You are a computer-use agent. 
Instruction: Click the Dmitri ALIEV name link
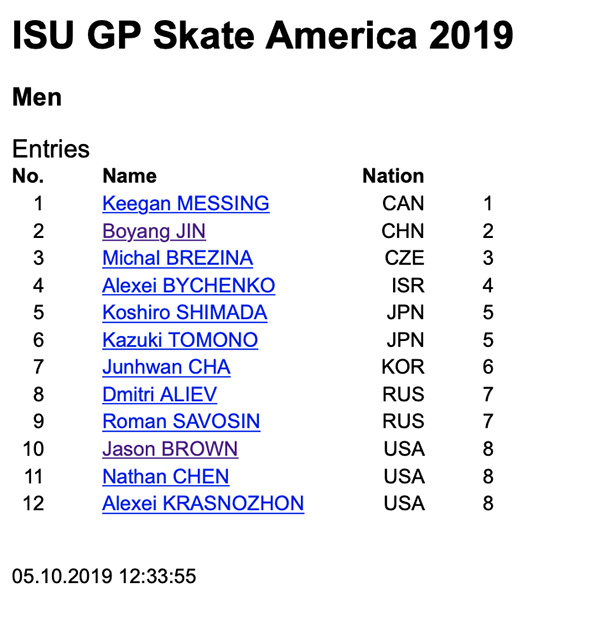coord(159,395)
